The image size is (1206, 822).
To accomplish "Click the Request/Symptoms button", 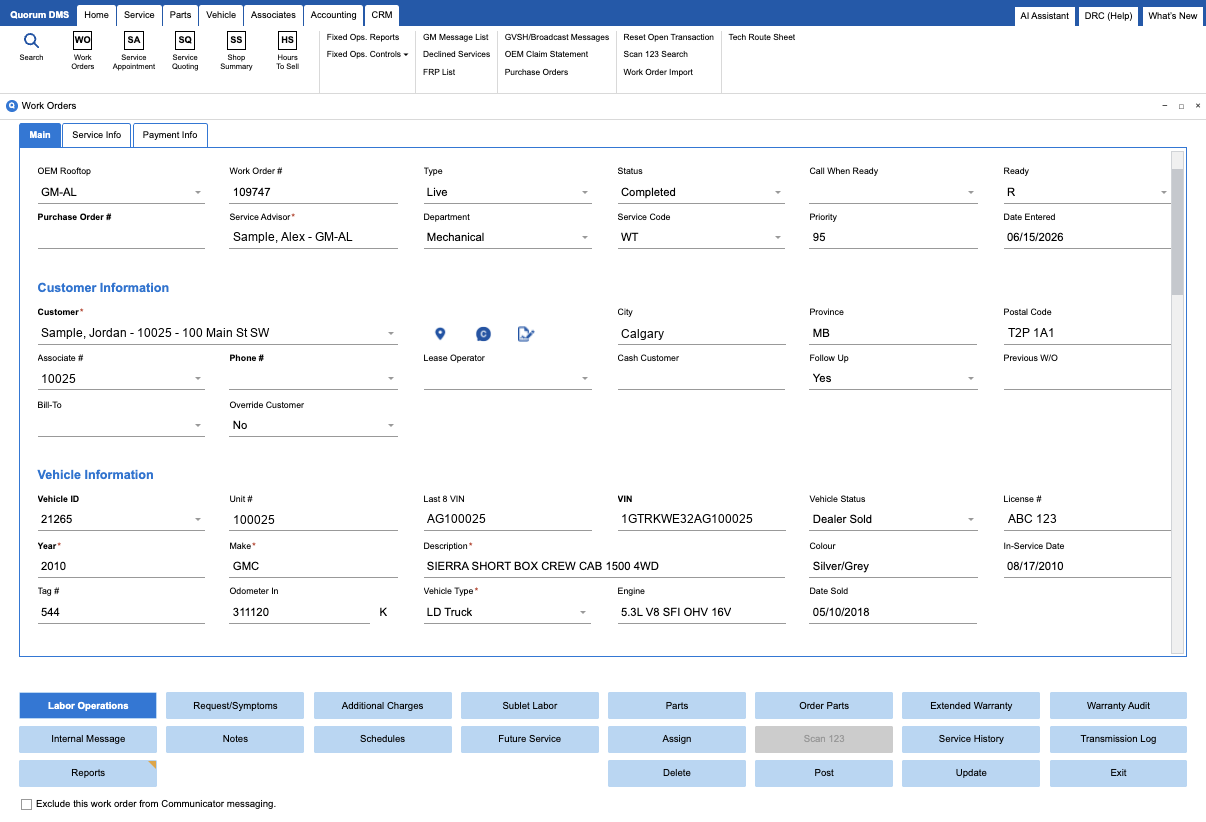I will (x=235, y=705).
